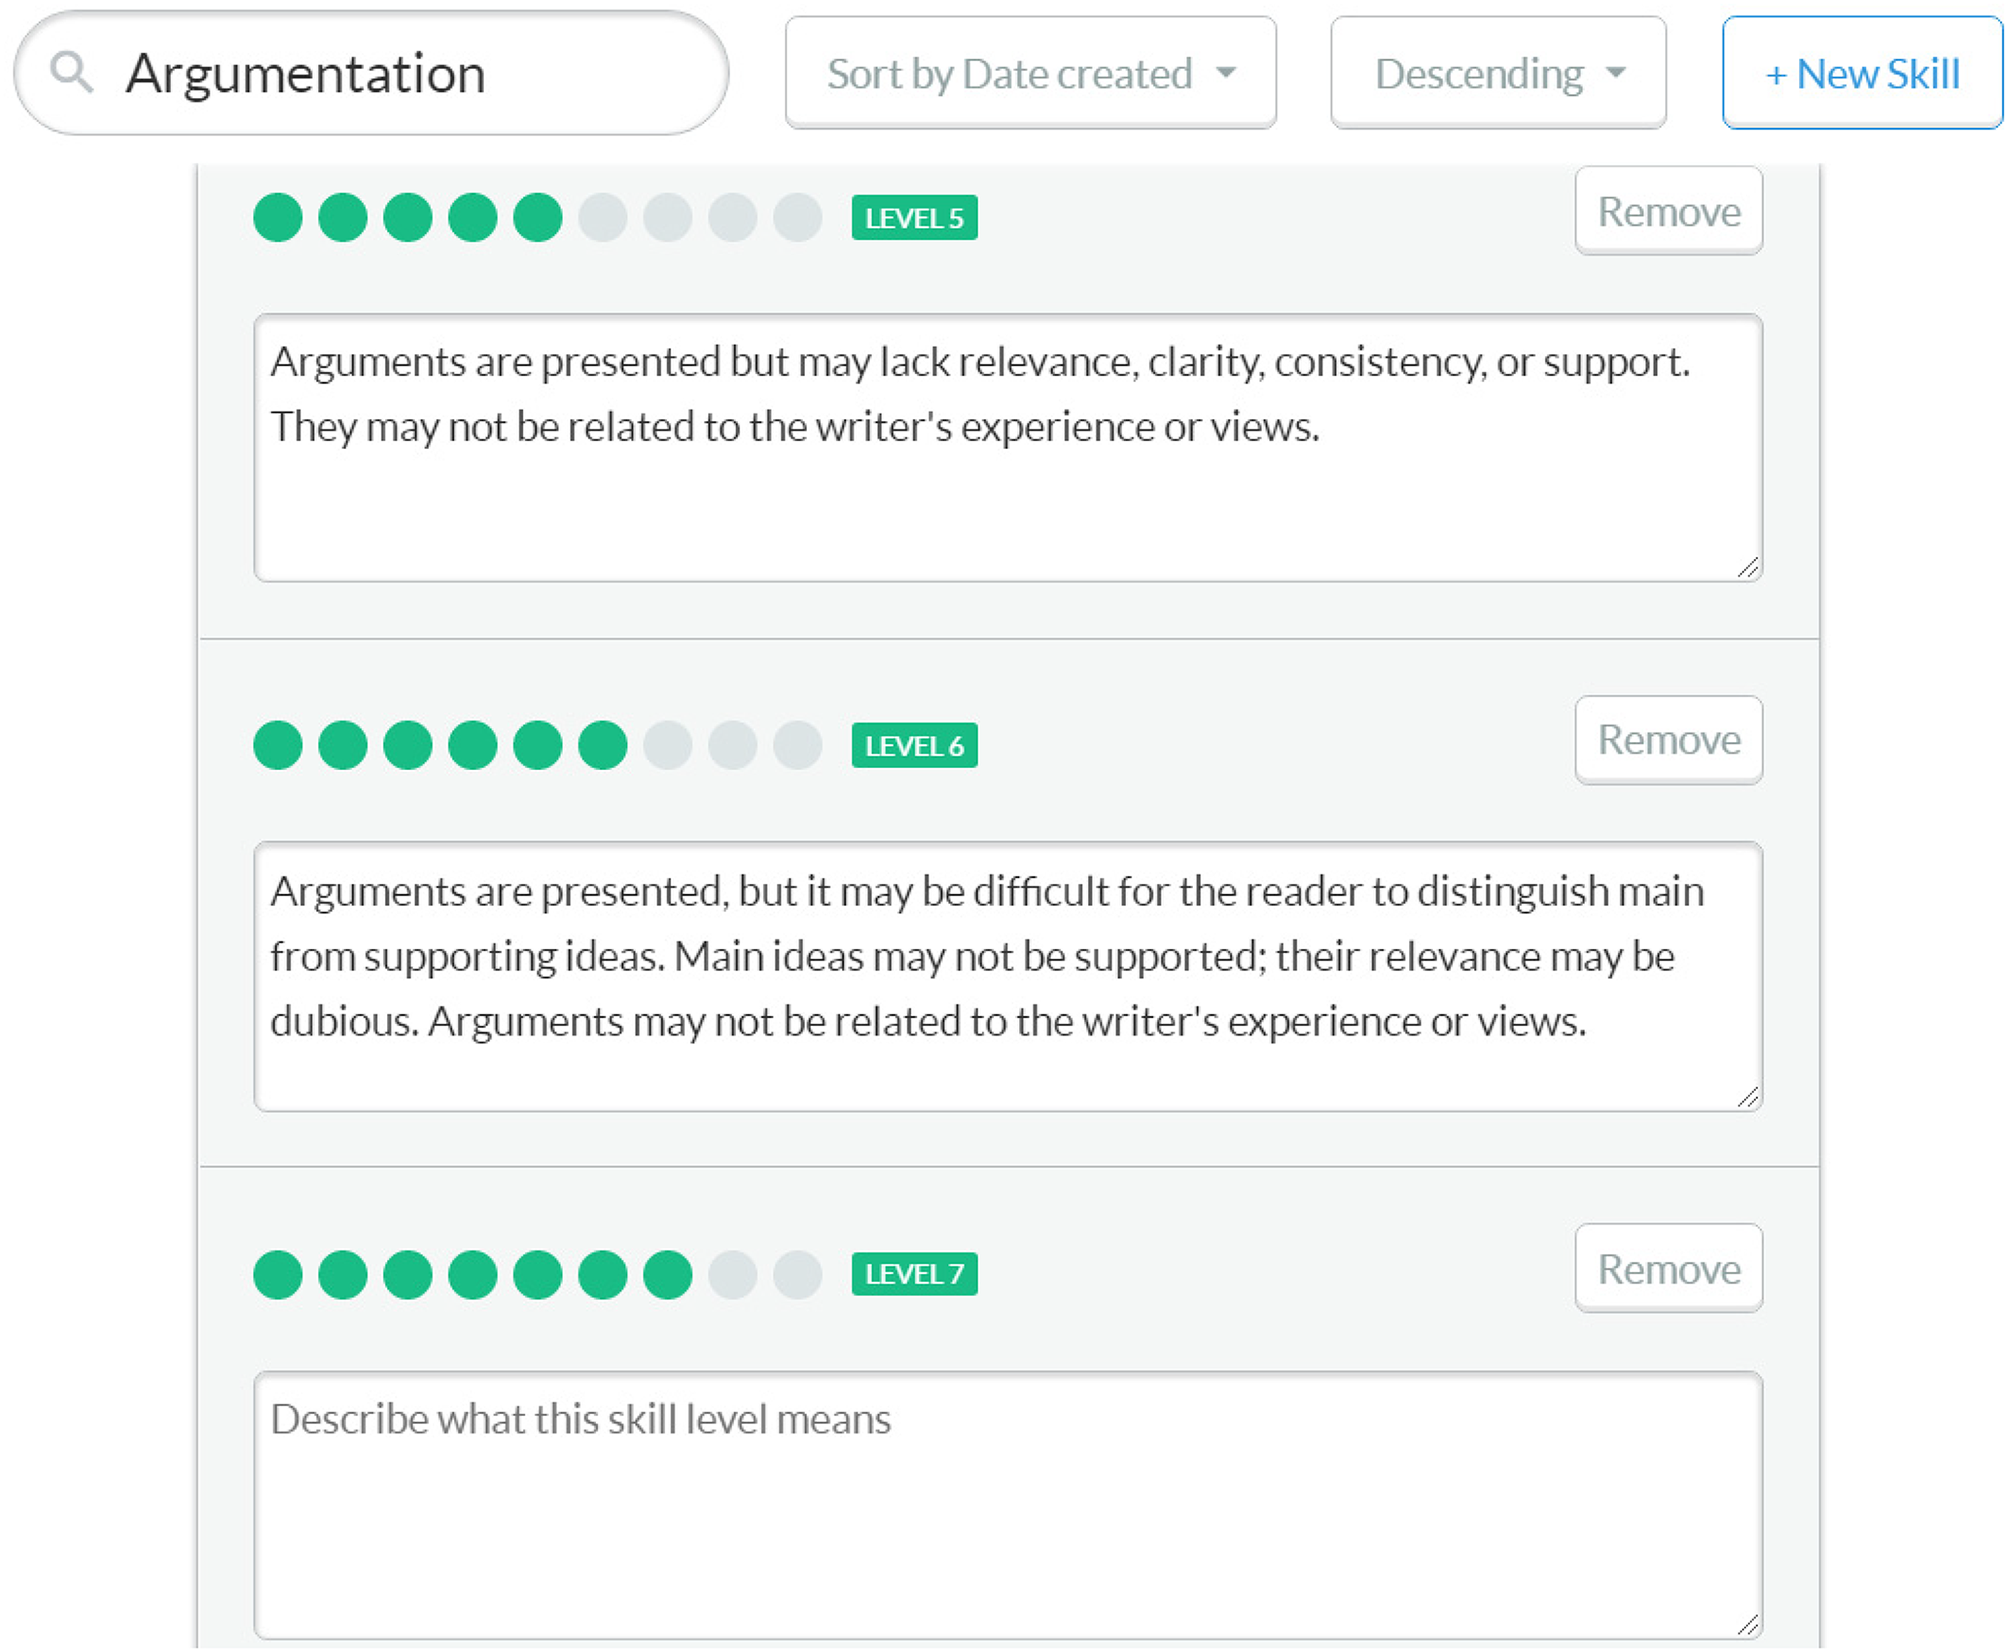Remove the Level 5 skill description
Image resolution: width=2008 pixels, height=1652 pixels.
click(1668, 211)
